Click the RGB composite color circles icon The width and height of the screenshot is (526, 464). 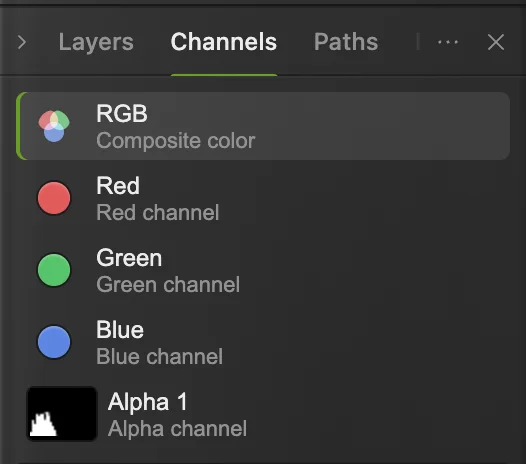(54, 126)
